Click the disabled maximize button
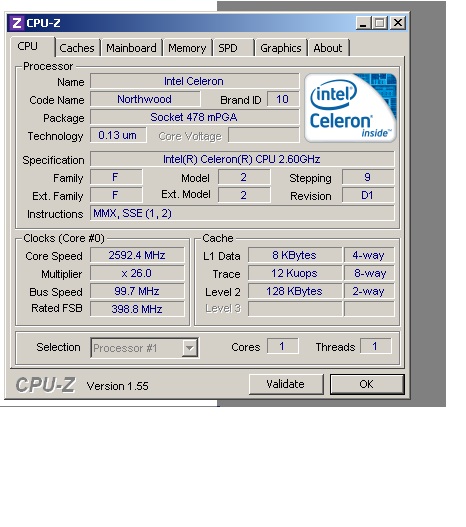The width and height of the screenshot is (466, 527). click(x=380, y=23)
